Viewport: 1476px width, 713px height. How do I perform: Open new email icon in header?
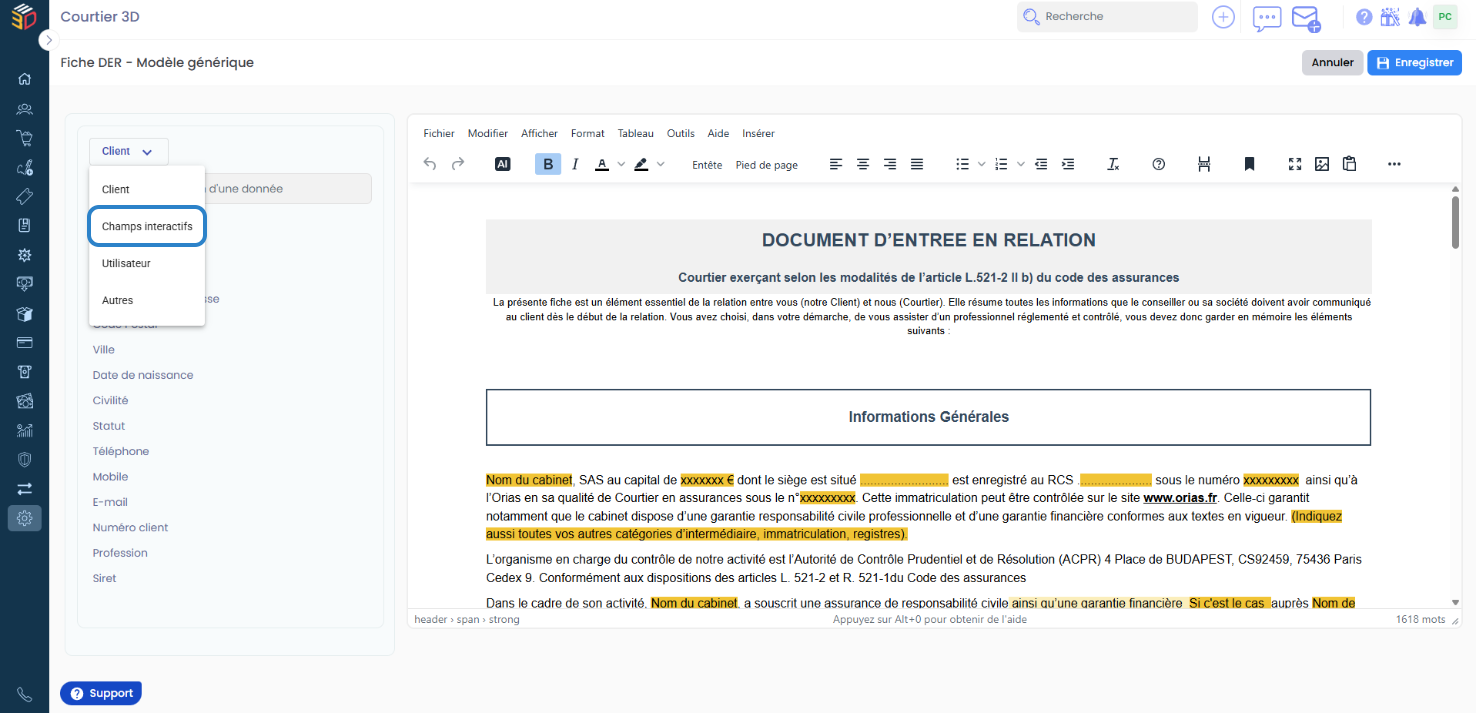(1305, 18)
